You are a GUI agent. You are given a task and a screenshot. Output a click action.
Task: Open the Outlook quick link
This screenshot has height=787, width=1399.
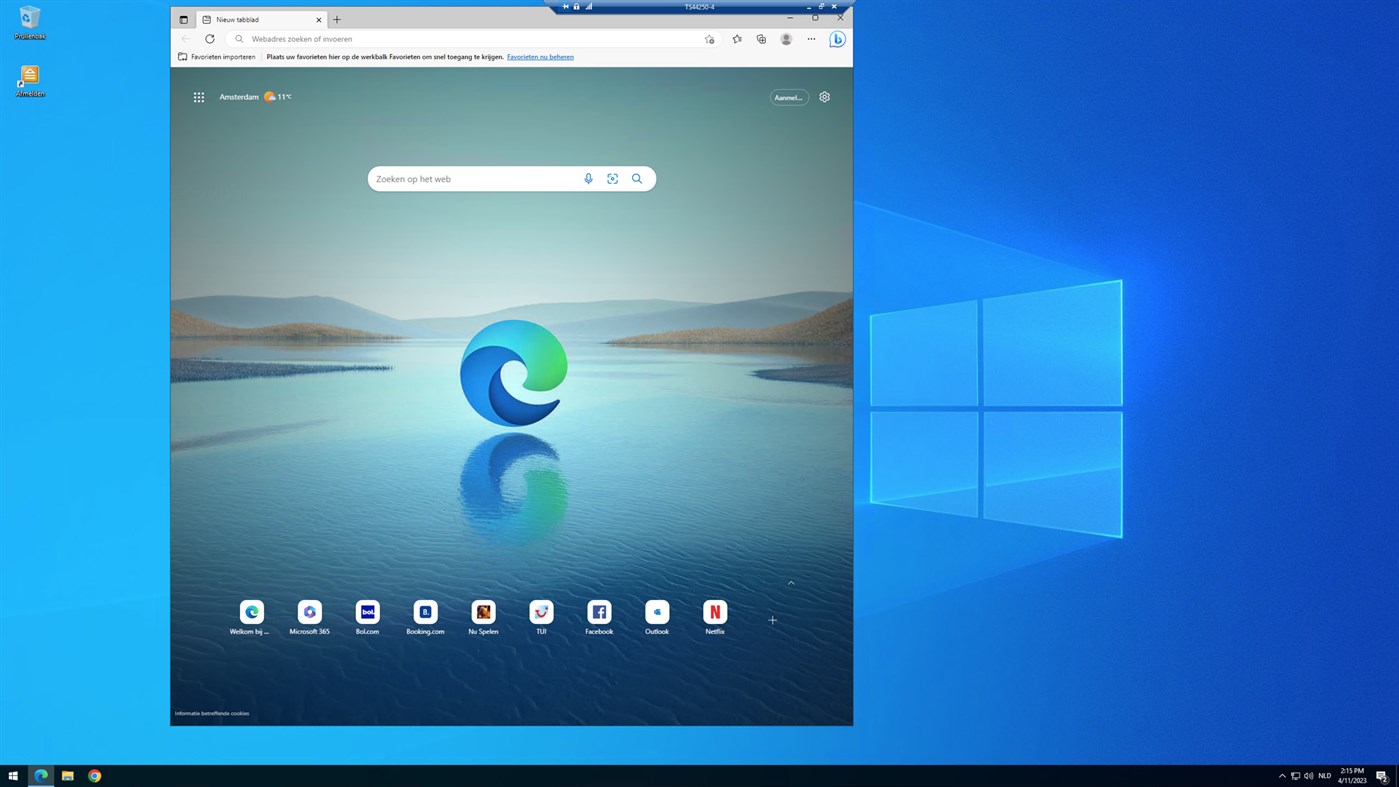click(x=657, y=618)
